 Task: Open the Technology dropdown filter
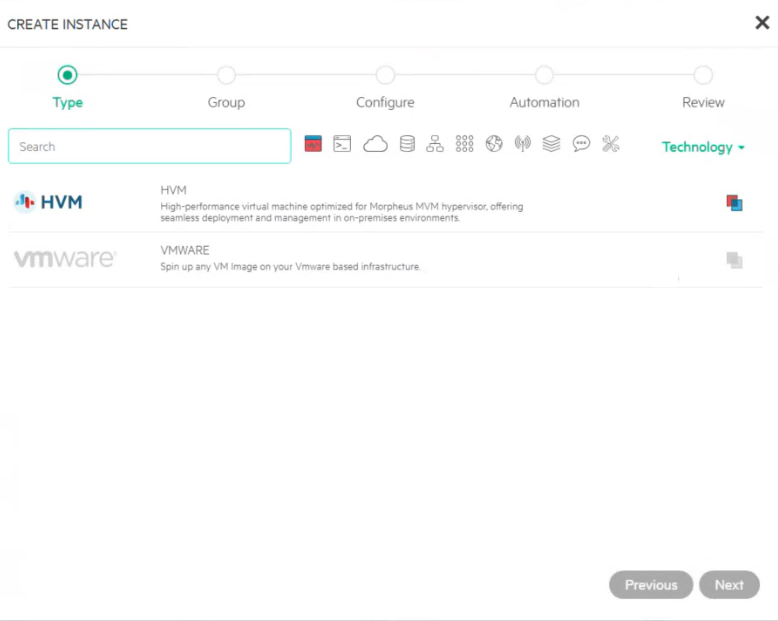pos(703,147)
